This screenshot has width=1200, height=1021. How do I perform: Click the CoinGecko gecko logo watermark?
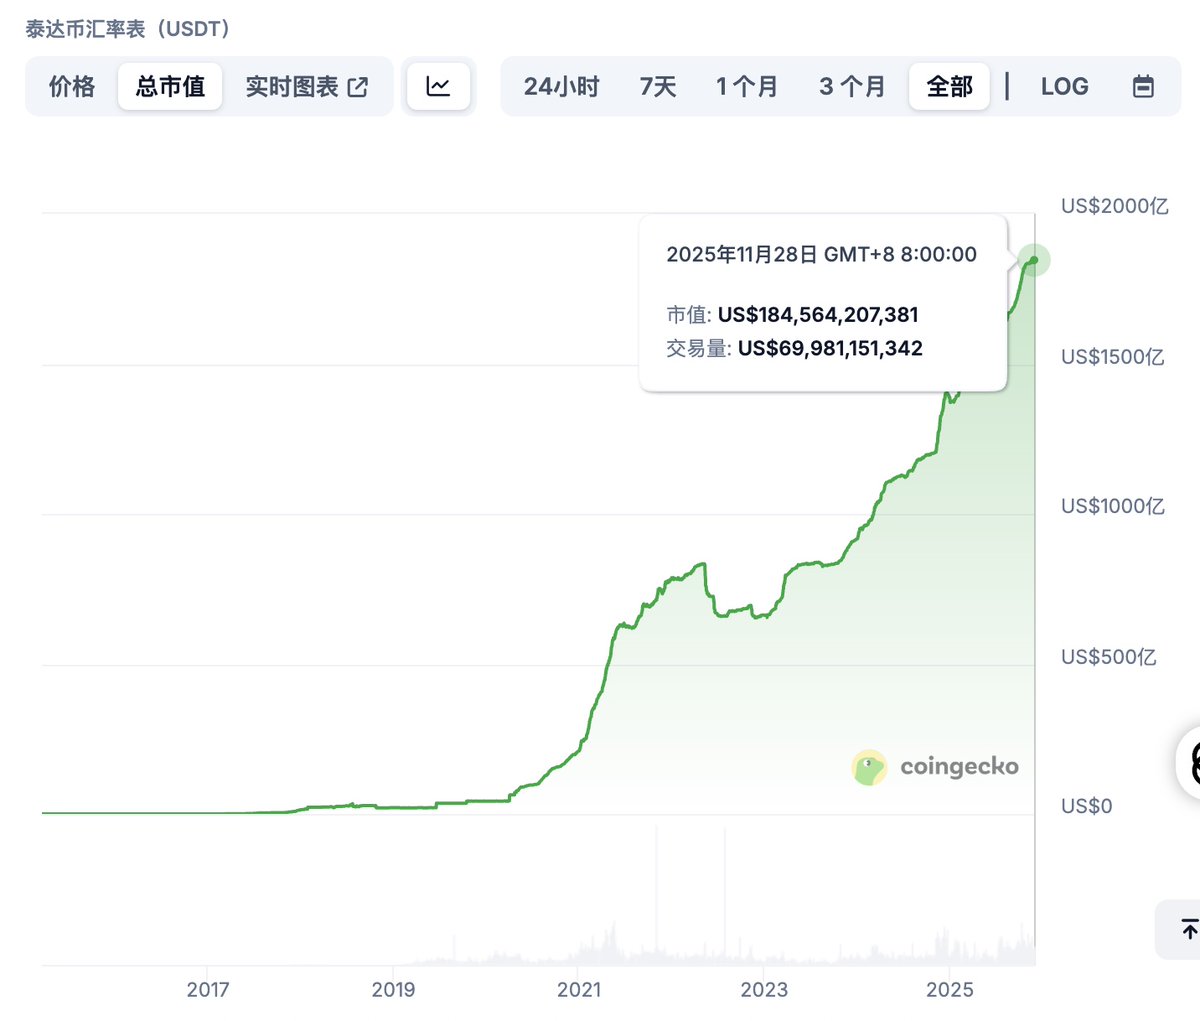pyautogui.click(x=869, y=767)
